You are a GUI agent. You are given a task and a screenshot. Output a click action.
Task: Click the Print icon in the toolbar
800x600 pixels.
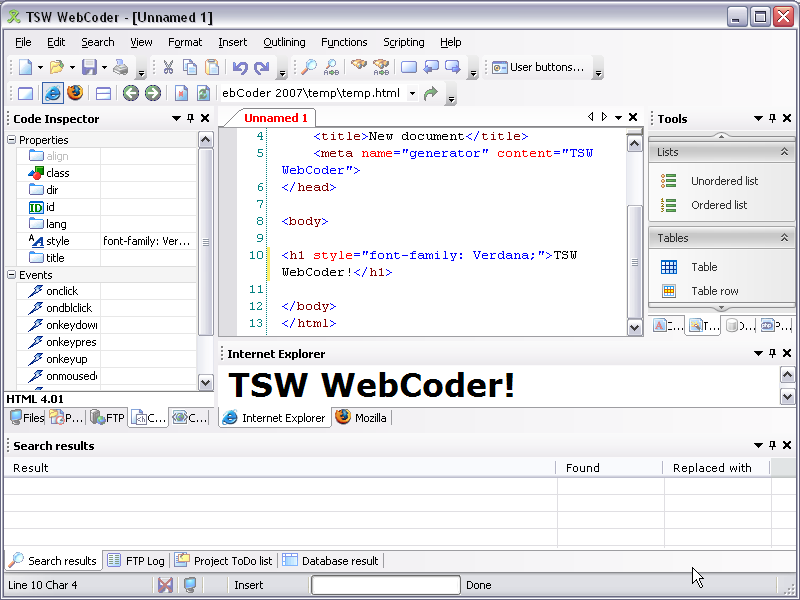coord(120,67)
